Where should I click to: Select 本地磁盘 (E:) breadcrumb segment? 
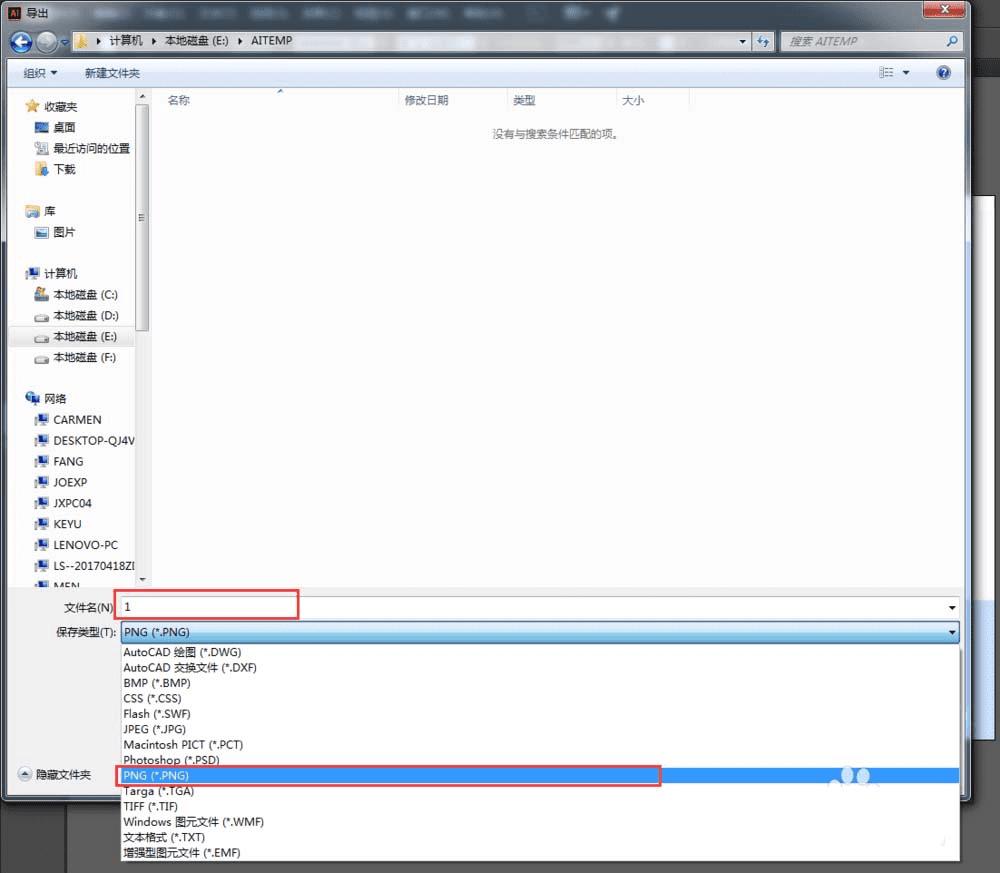coord(196,41)
